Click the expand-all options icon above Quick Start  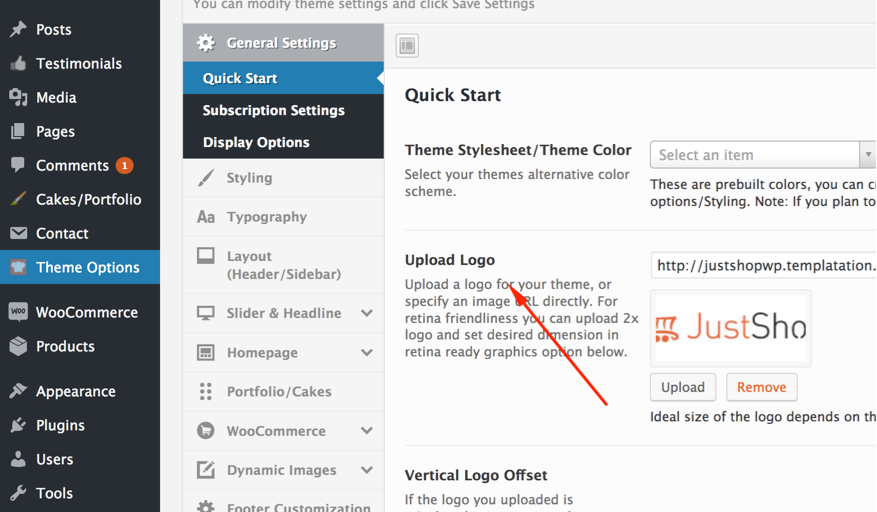pos(407,45)
